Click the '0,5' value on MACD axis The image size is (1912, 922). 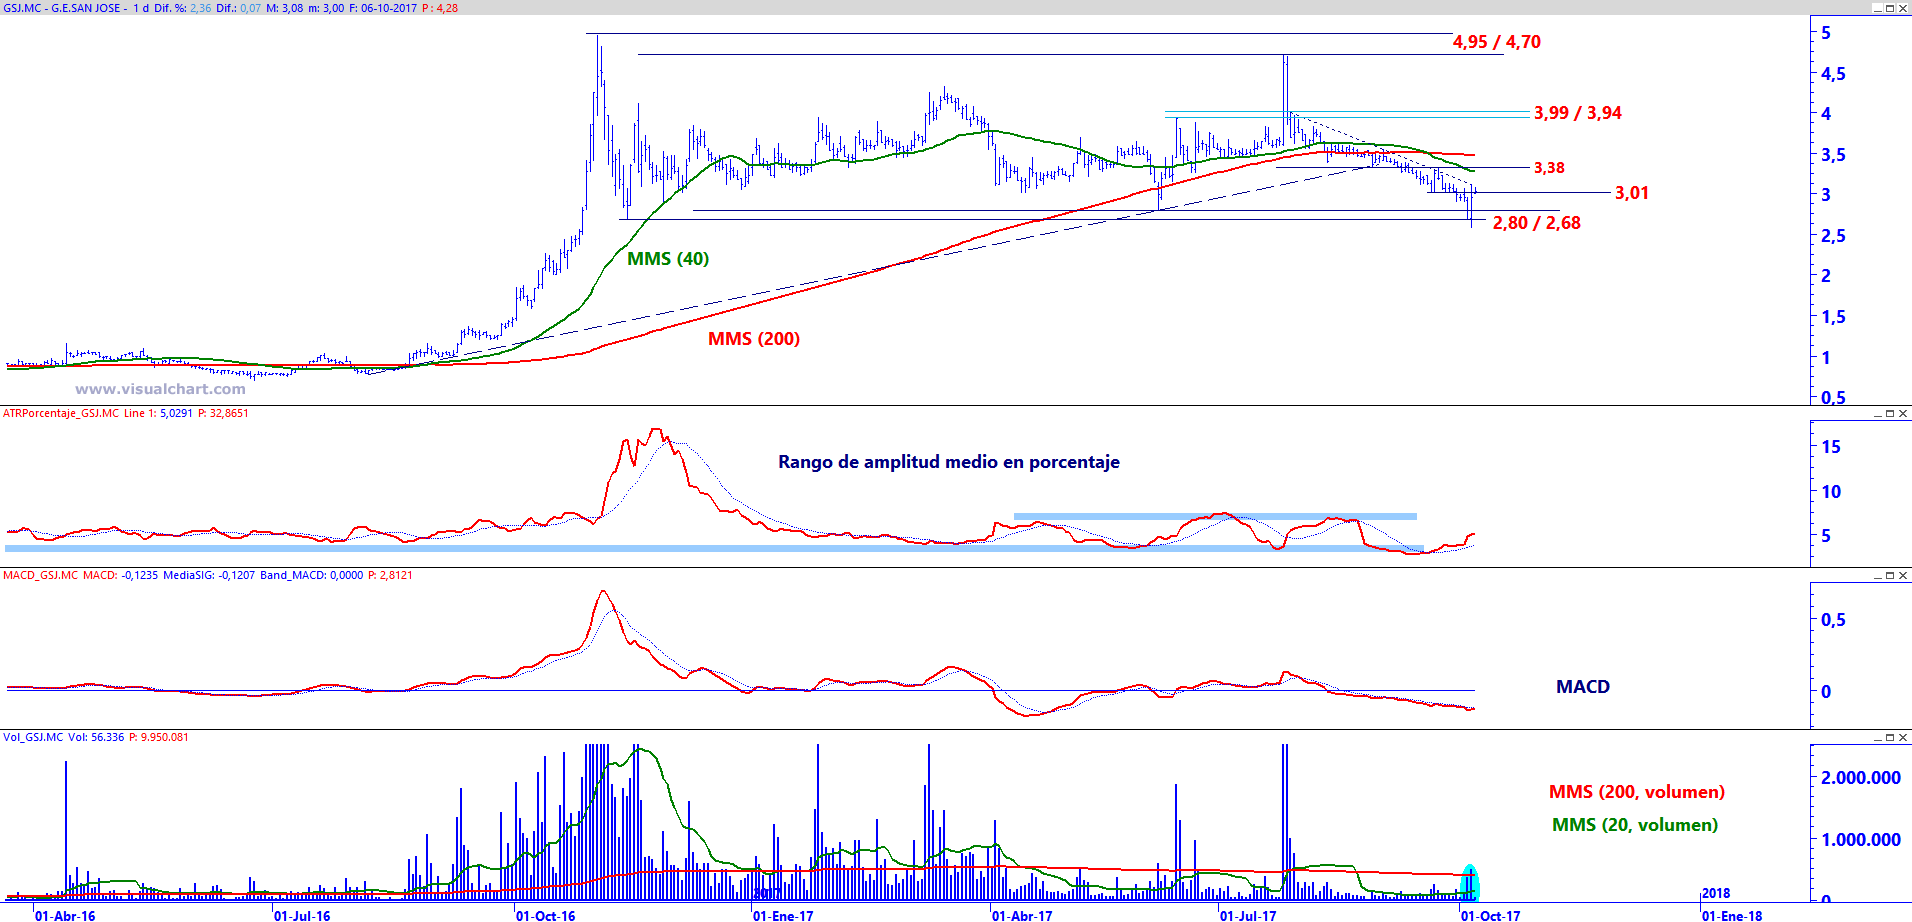pyautogui.click(x=1834, y=620)
